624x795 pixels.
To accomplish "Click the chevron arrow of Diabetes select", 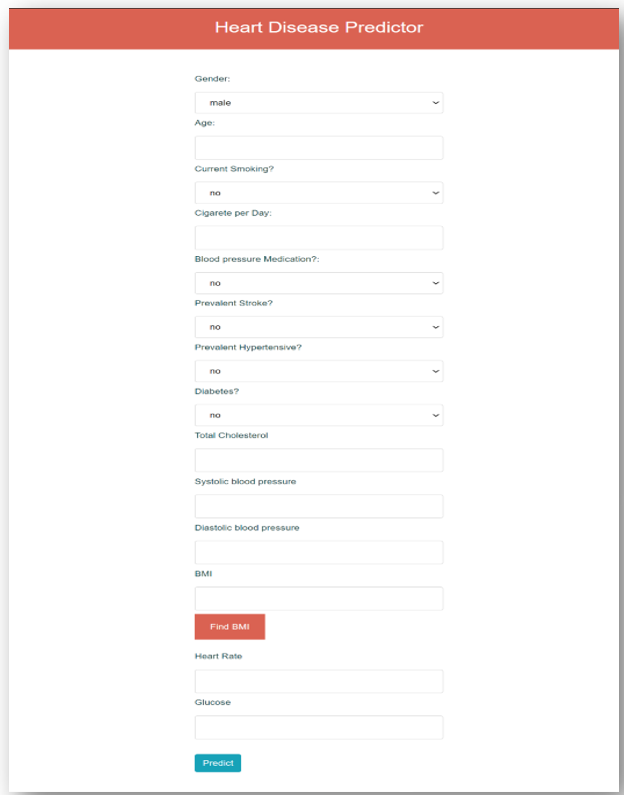I will (435, 415).
